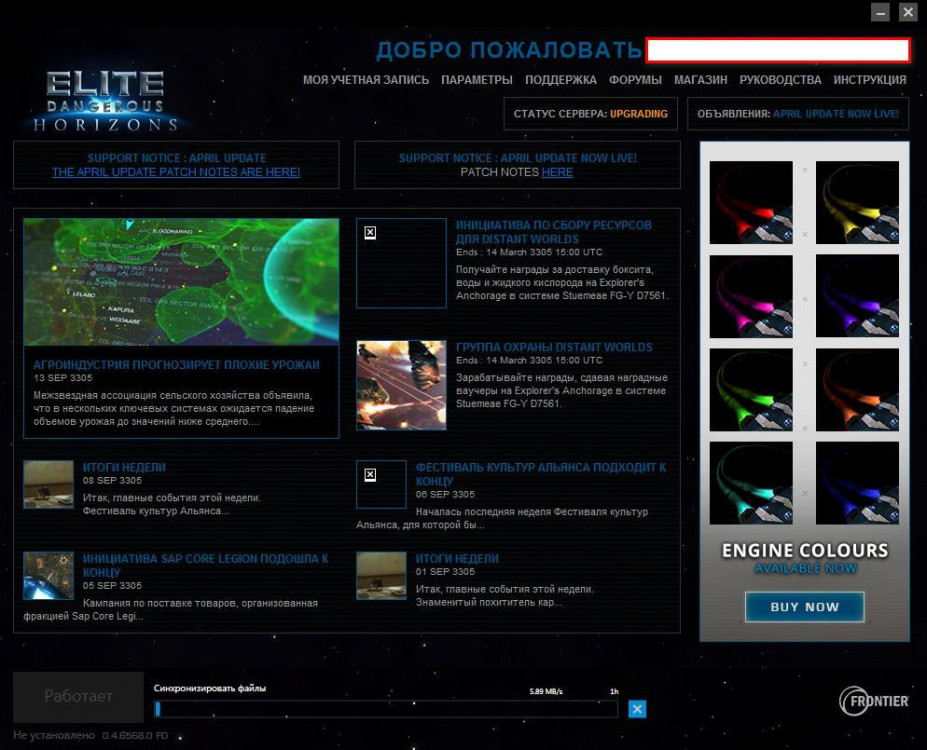Click the Frontier logo in the bottom corner
Viewport: 927px width, 750px height.
pos(873,702)
